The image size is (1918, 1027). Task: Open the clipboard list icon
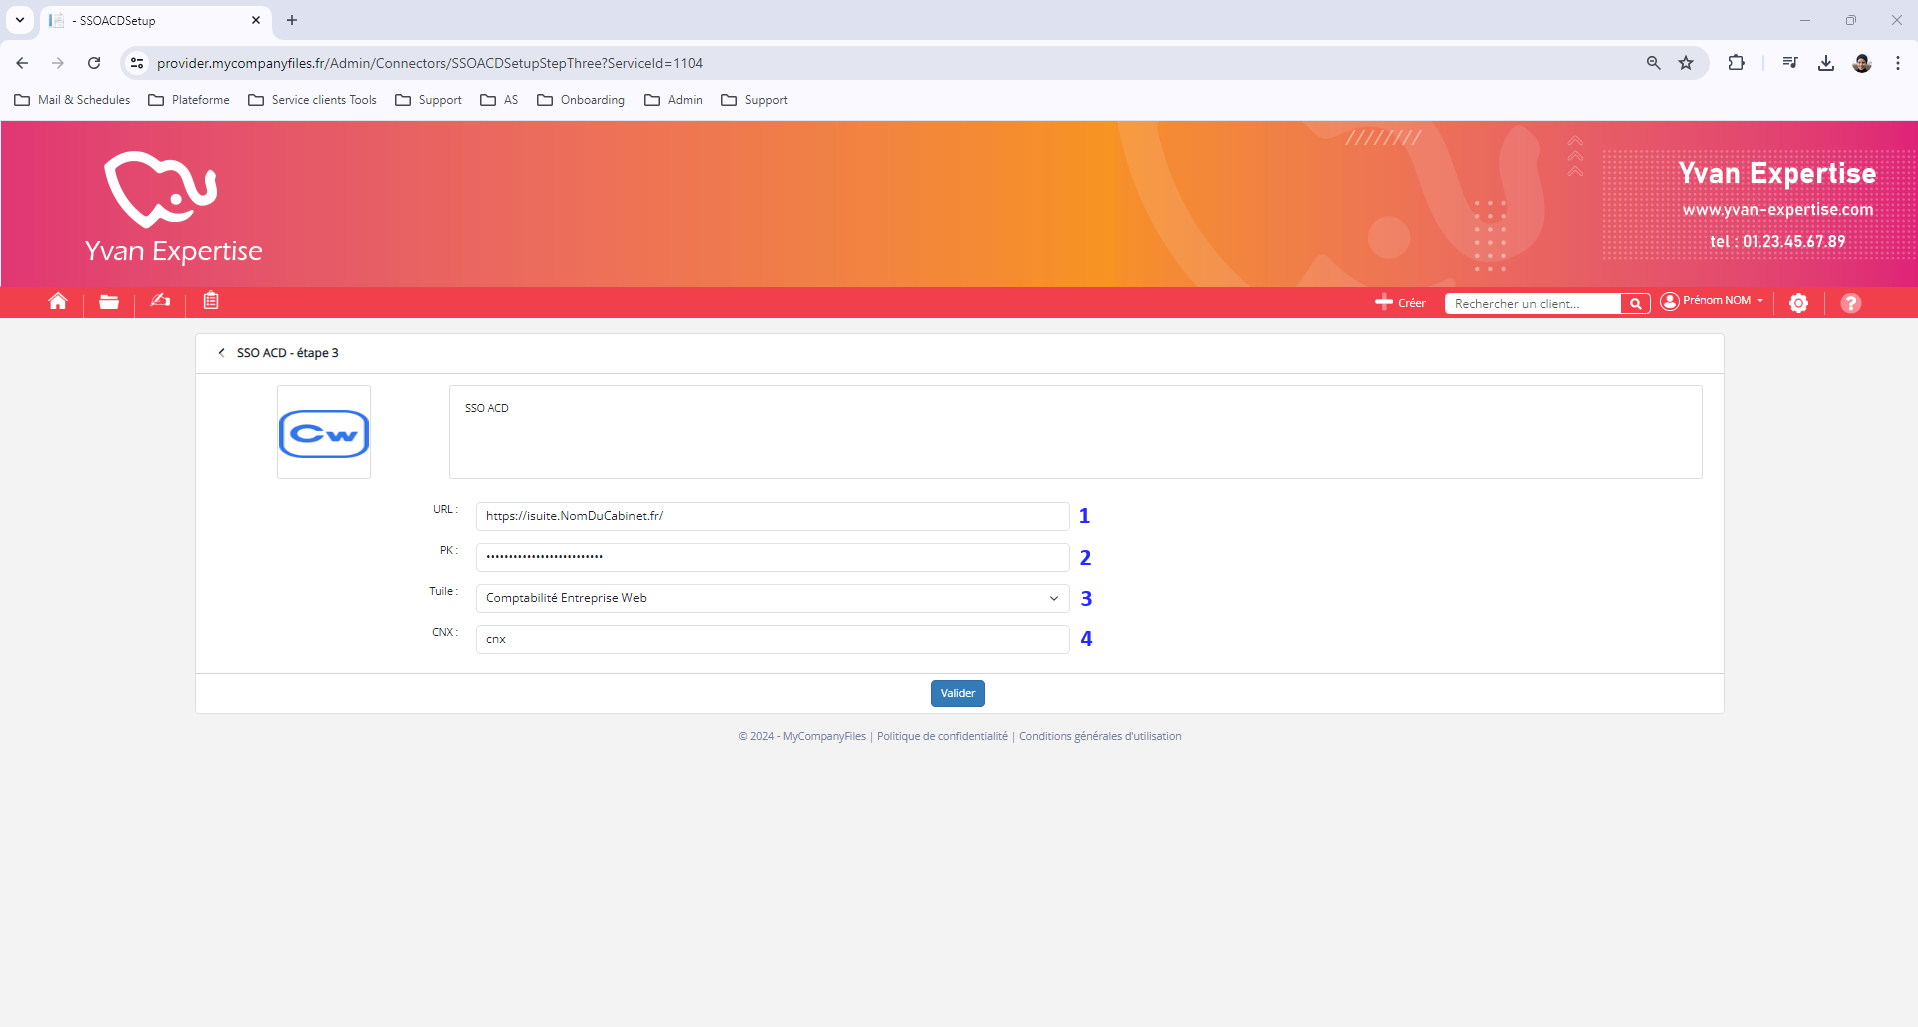211,301
